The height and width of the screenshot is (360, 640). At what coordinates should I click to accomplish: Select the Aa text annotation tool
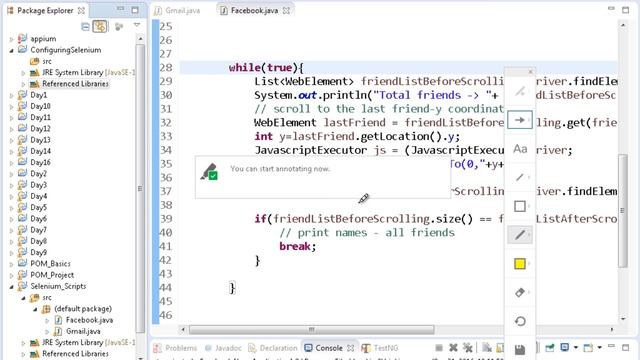point(520,149)
